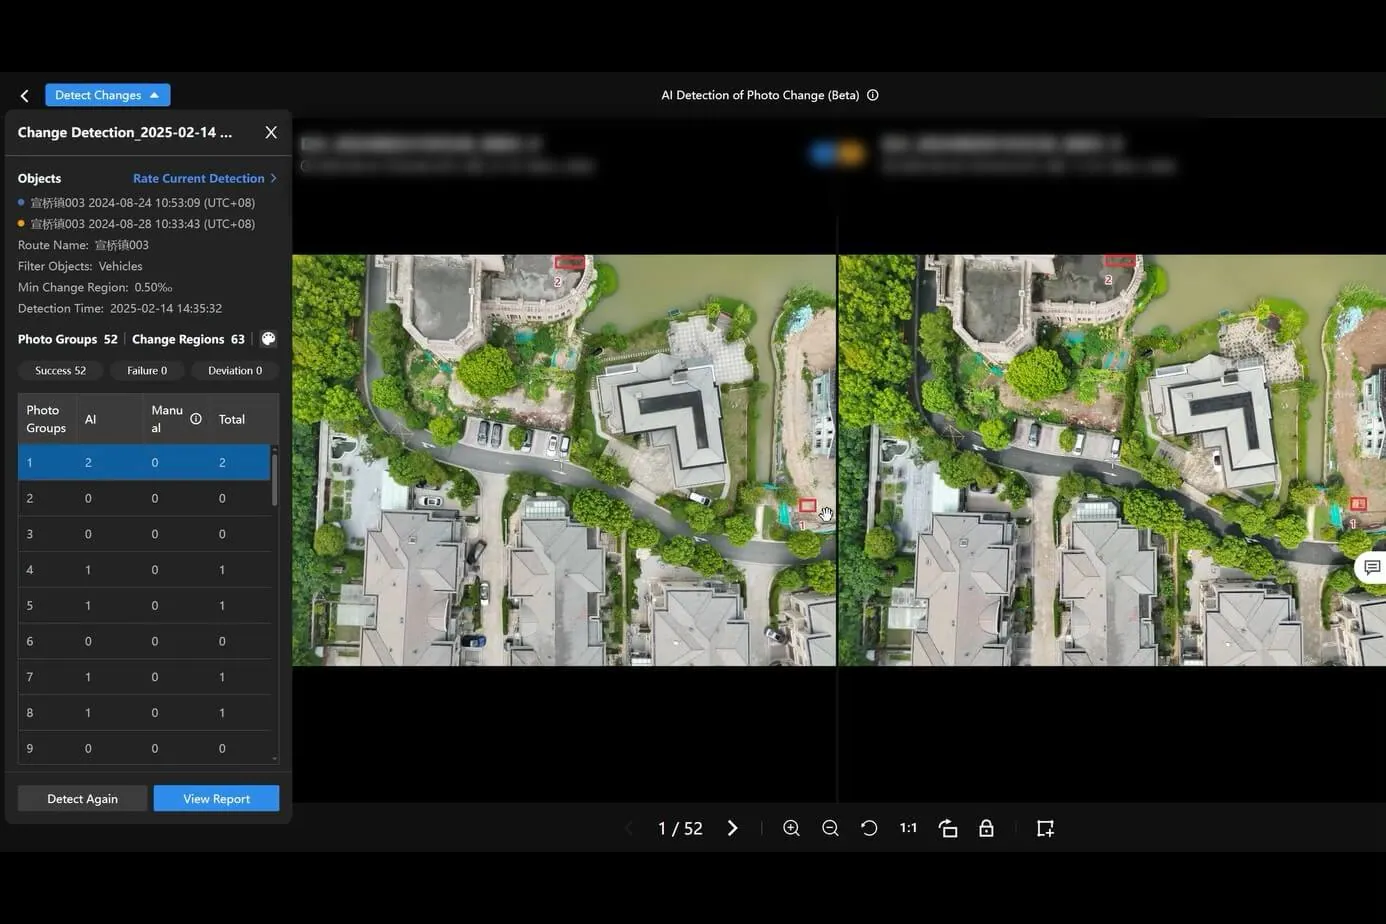Select photo group row 6
The width and height of the screenshot is (1386, 924).
(x=144, y=641)
